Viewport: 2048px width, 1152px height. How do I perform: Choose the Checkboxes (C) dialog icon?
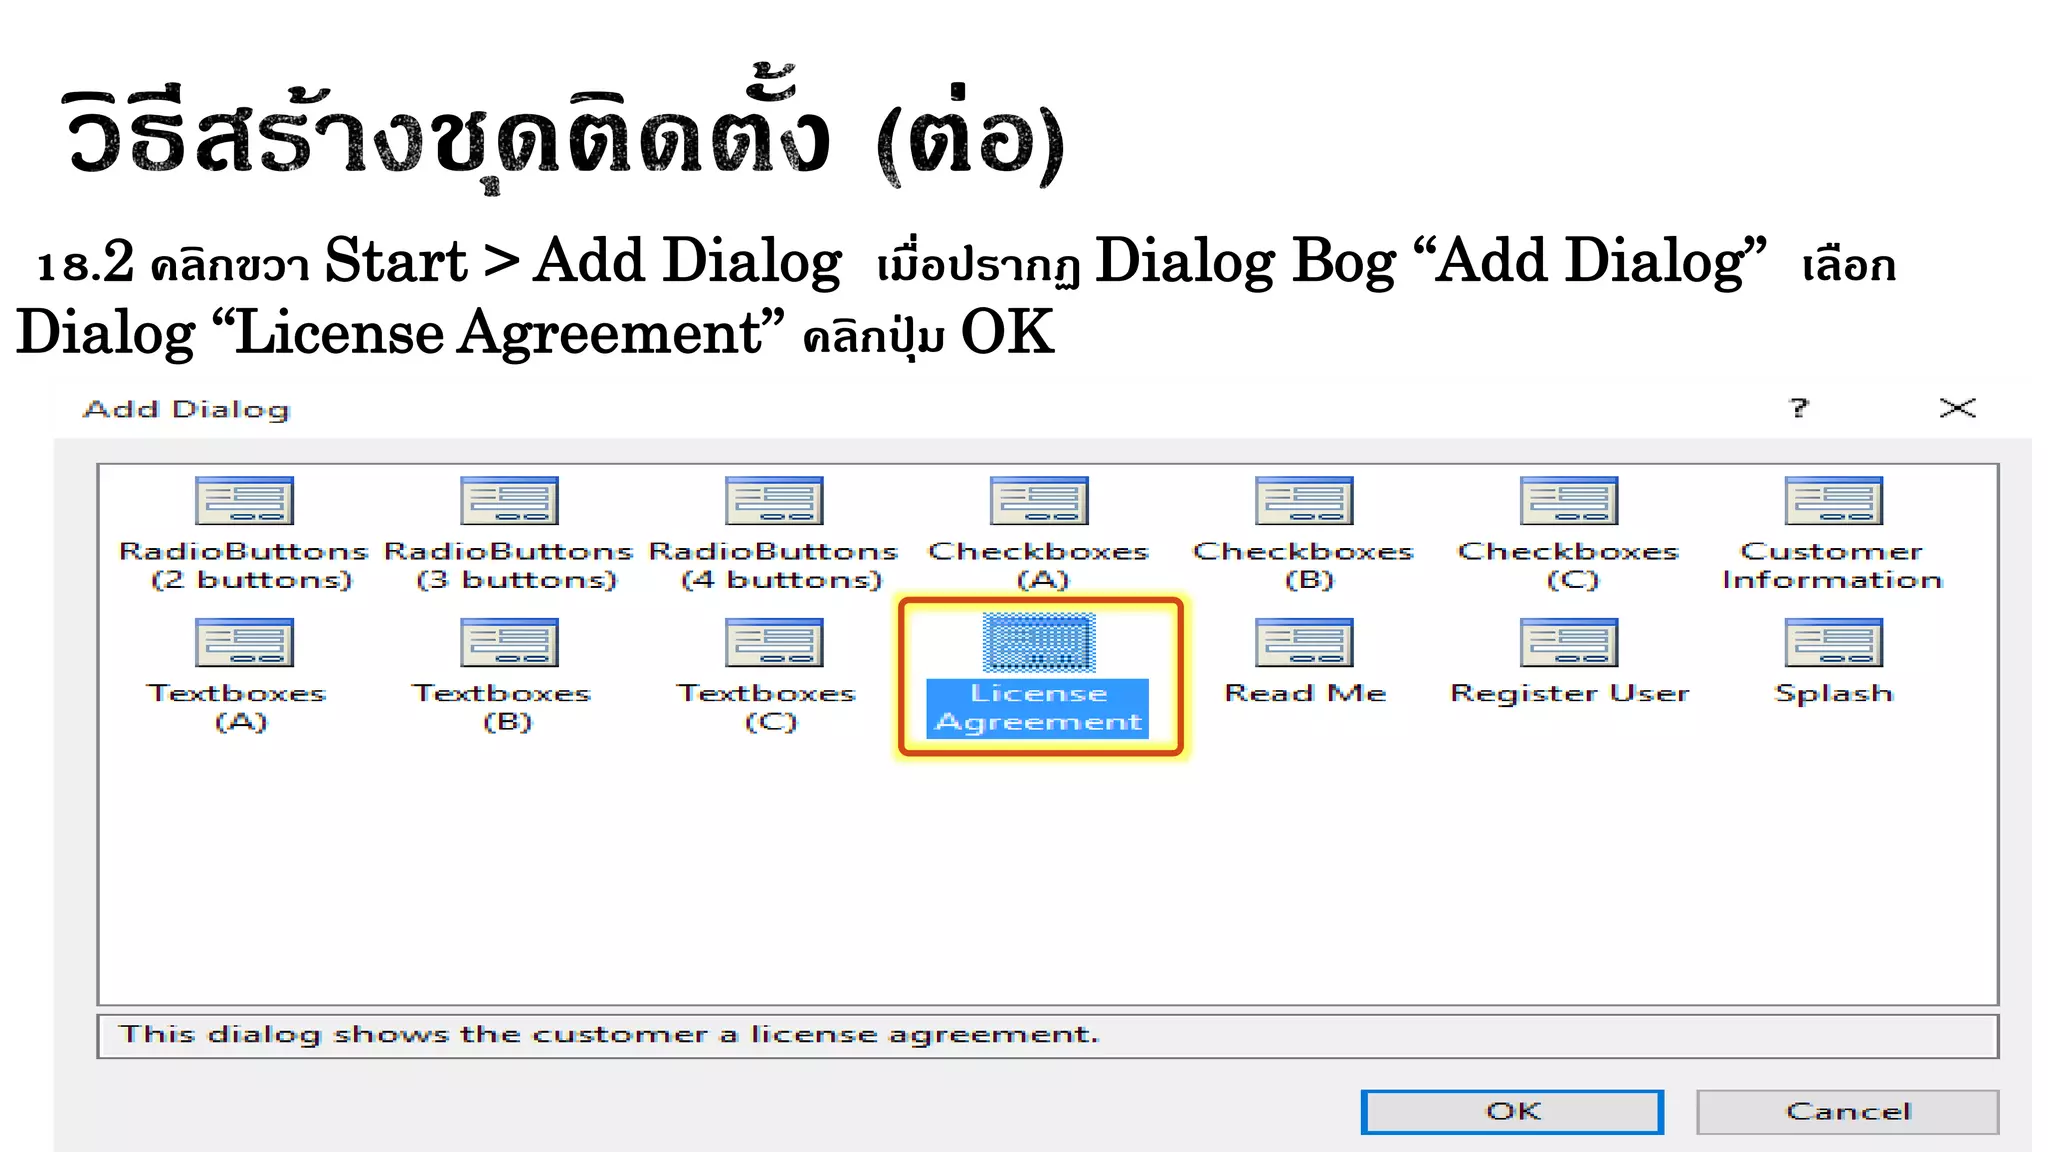[1569, 501]
